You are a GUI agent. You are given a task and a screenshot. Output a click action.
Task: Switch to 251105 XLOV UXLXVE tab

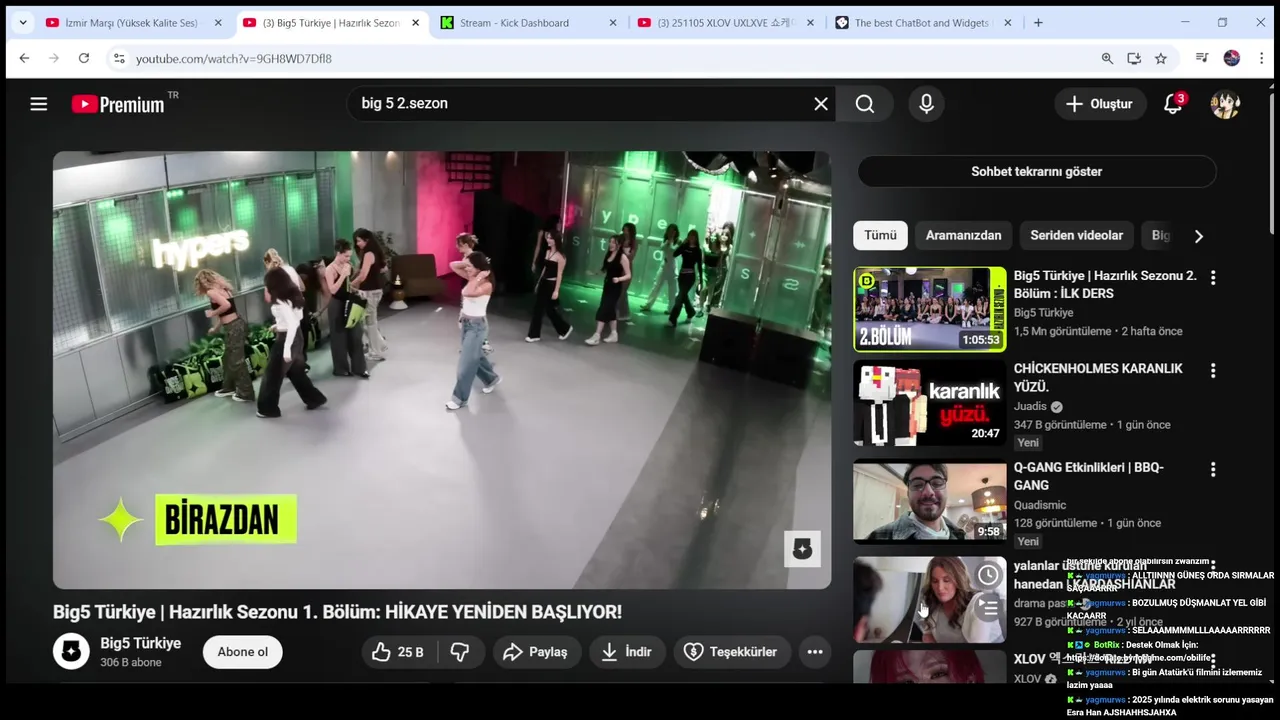(726, 23)
